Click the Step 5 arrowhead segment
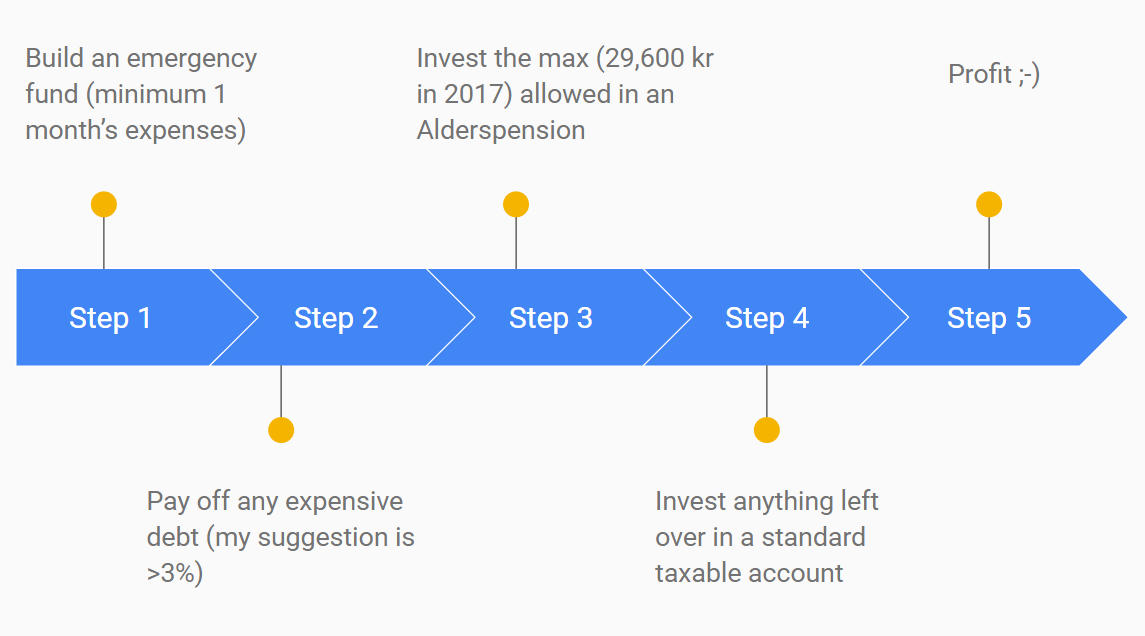The image size is (1145, 636). [989, 318]
